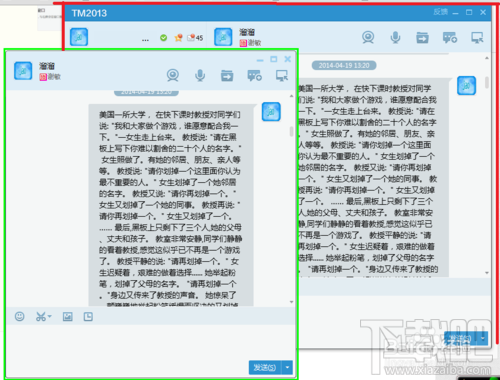Start voice call in front chat window
This screenshot has width=500, height=380.
[200, 75]
